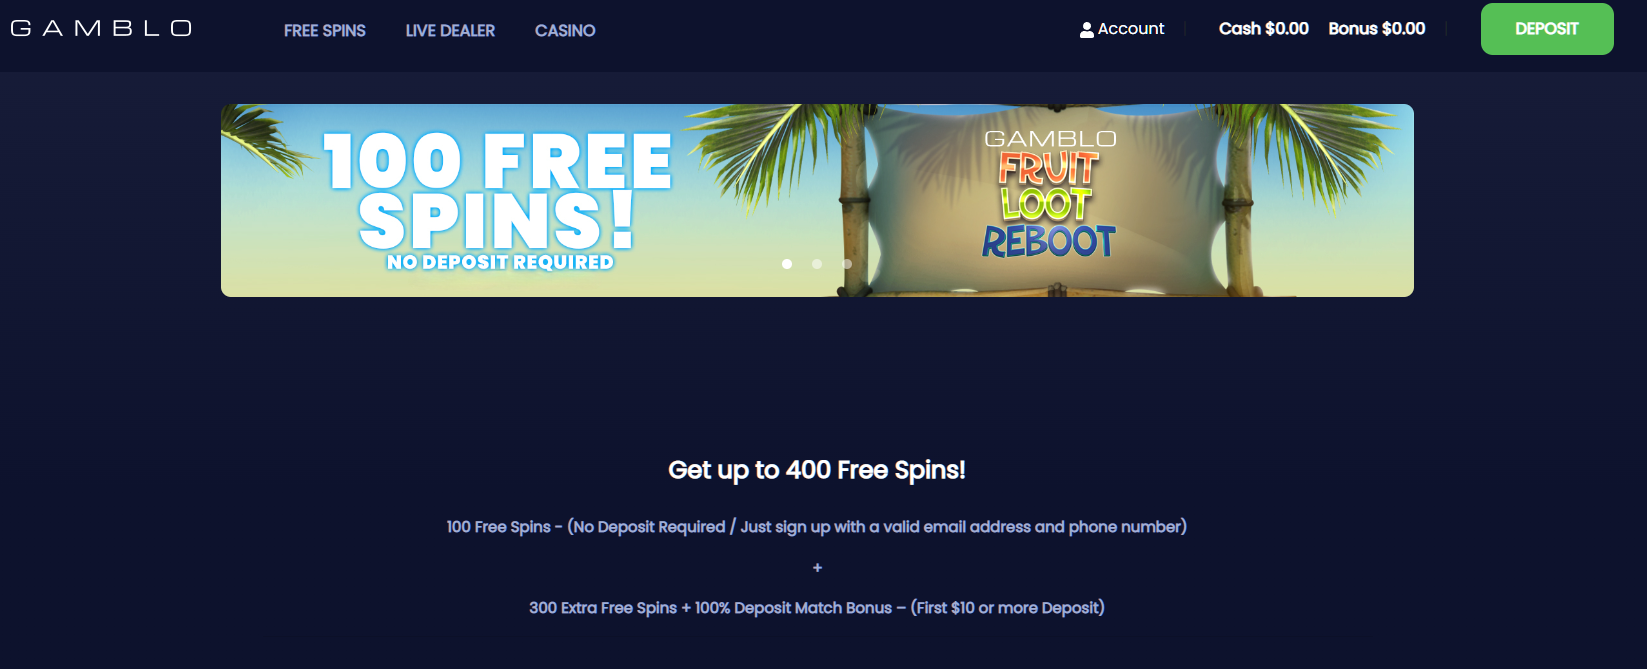This screenshot has width=1647, height=669.
Task: Go to the Casino page
Action: [565, 30]
